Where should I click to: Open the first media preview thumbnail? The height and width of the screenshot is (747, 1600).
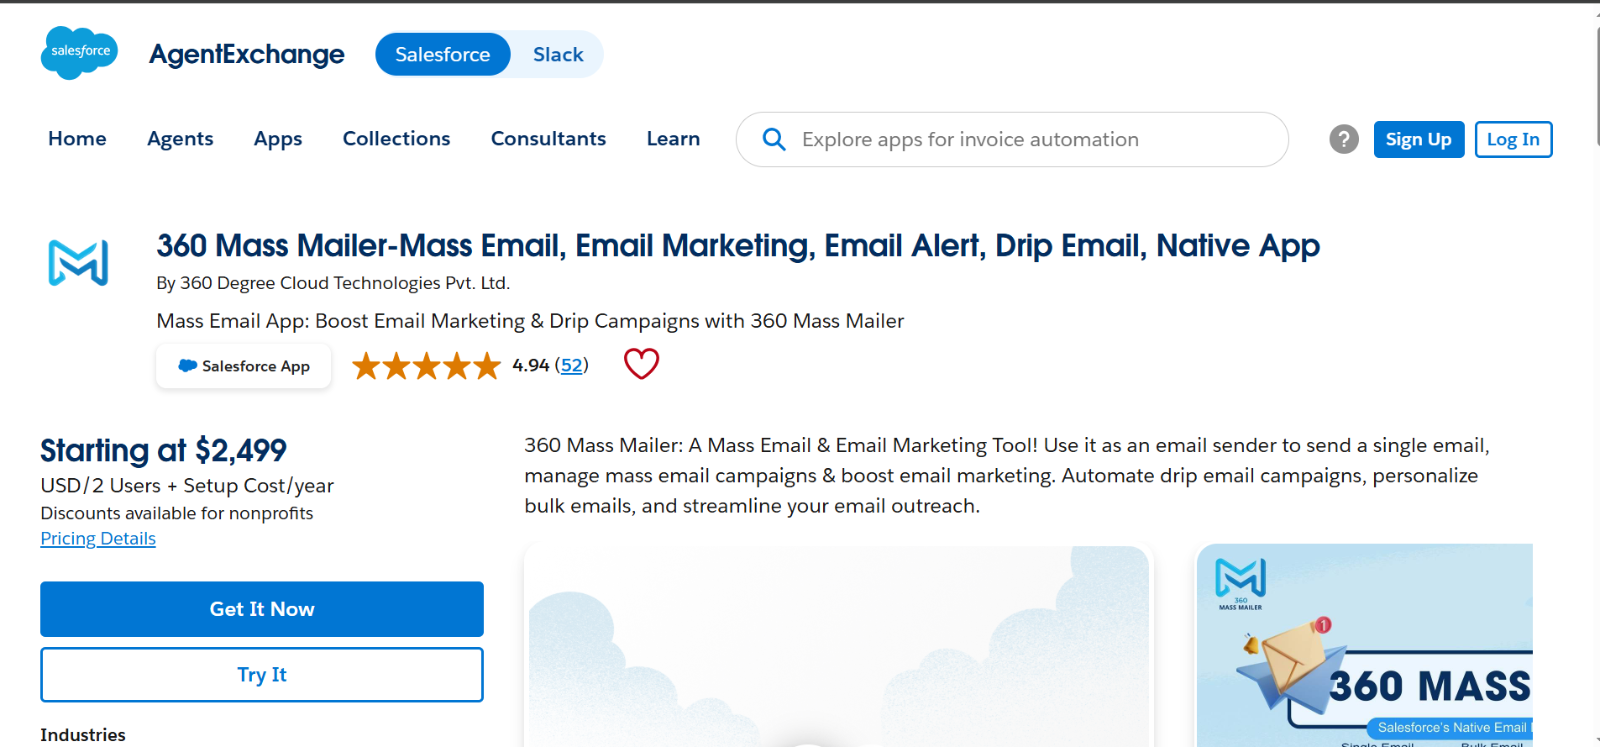pos(837,646)
